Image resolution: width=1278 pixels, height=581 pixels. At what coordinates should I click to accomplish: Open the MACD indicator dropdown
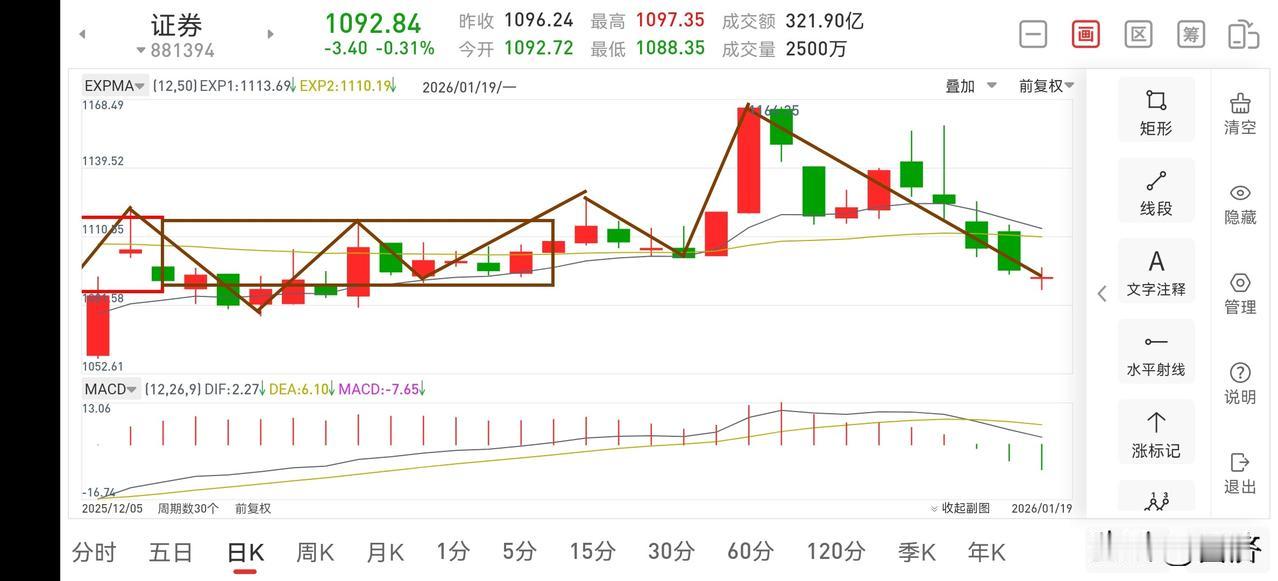(111, 389)
